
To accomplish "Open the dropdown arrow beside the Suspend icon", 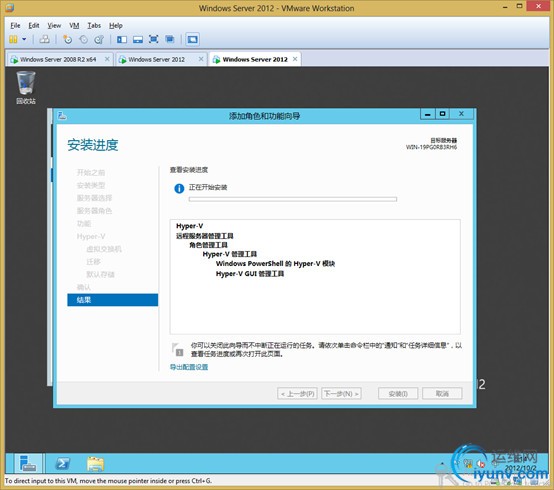I will (x=24, y=39).
